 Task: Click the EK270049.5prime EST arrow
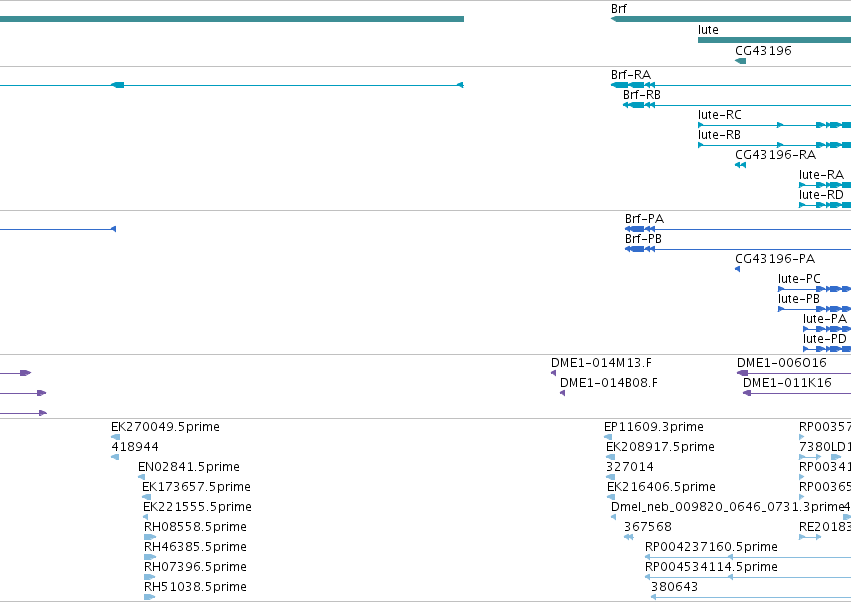click(x=116, y=437)
